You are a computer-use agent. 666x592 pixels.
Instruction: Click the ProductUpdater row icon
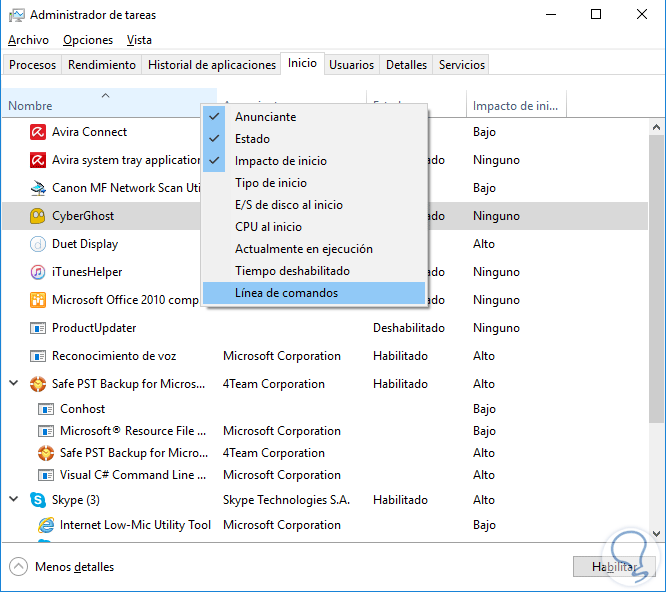(x=38, y=328)
